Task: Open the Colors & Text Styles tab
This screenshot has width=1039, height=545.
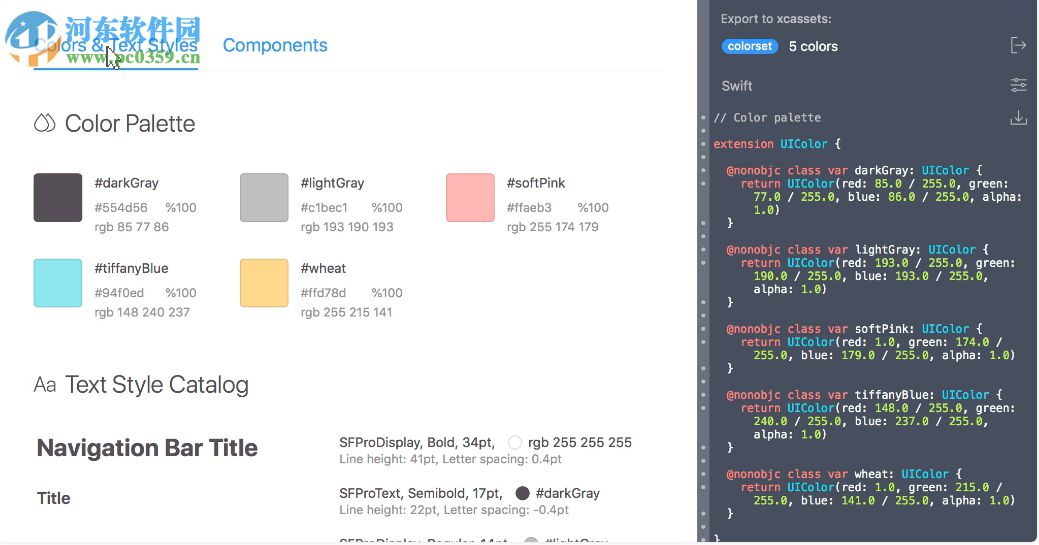Action: coord(116,45)
